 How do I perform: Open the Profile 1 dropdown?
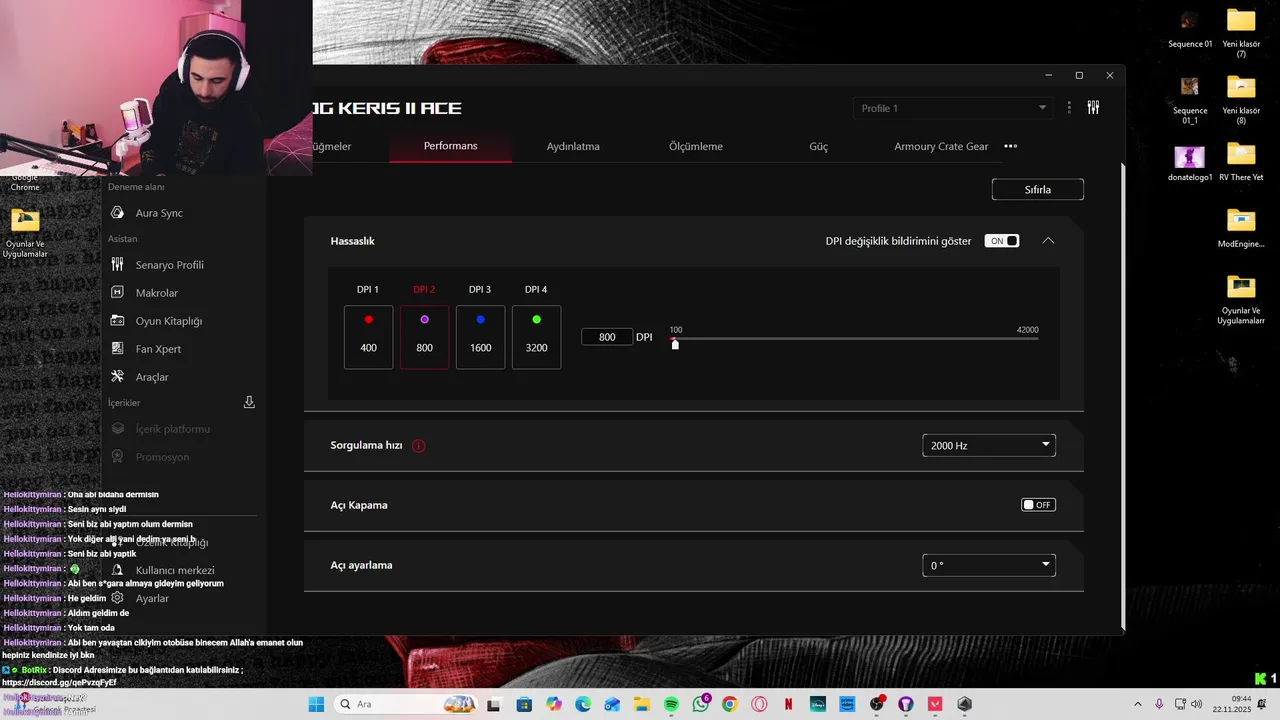point(951,108)
